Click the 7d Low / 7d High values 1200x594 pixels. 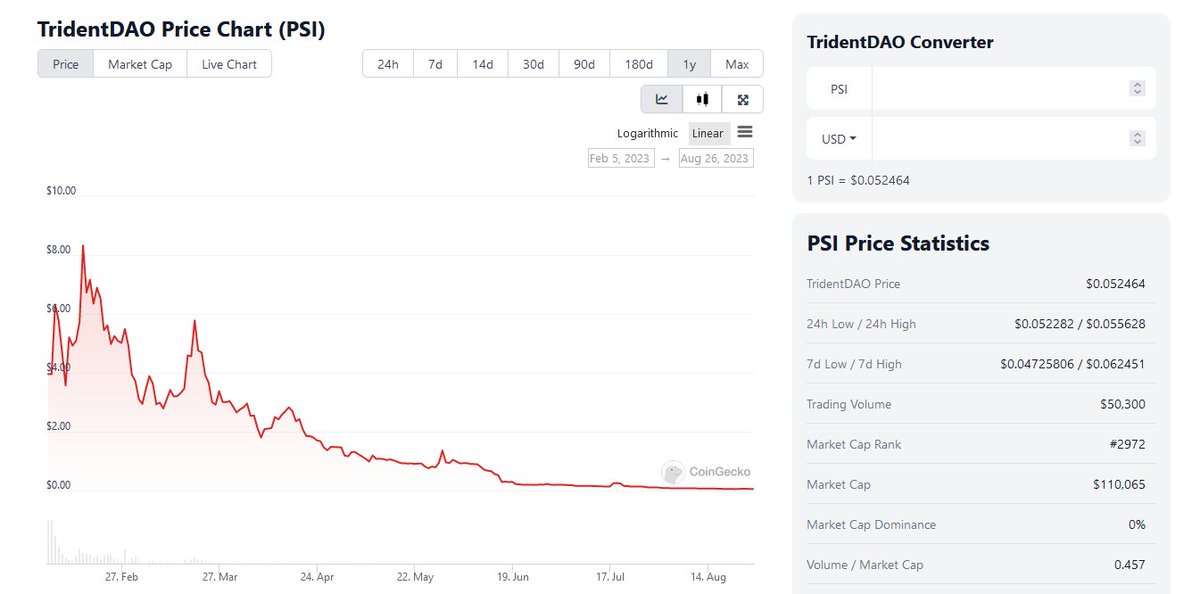coord(1073,364)
